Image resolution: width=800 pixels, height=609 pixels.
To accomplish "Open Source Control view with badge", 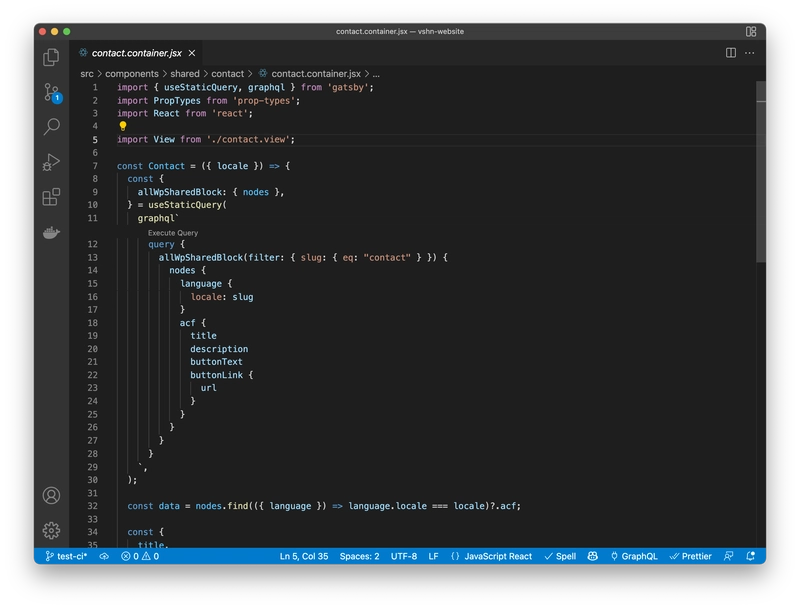I will pos(52,92).
